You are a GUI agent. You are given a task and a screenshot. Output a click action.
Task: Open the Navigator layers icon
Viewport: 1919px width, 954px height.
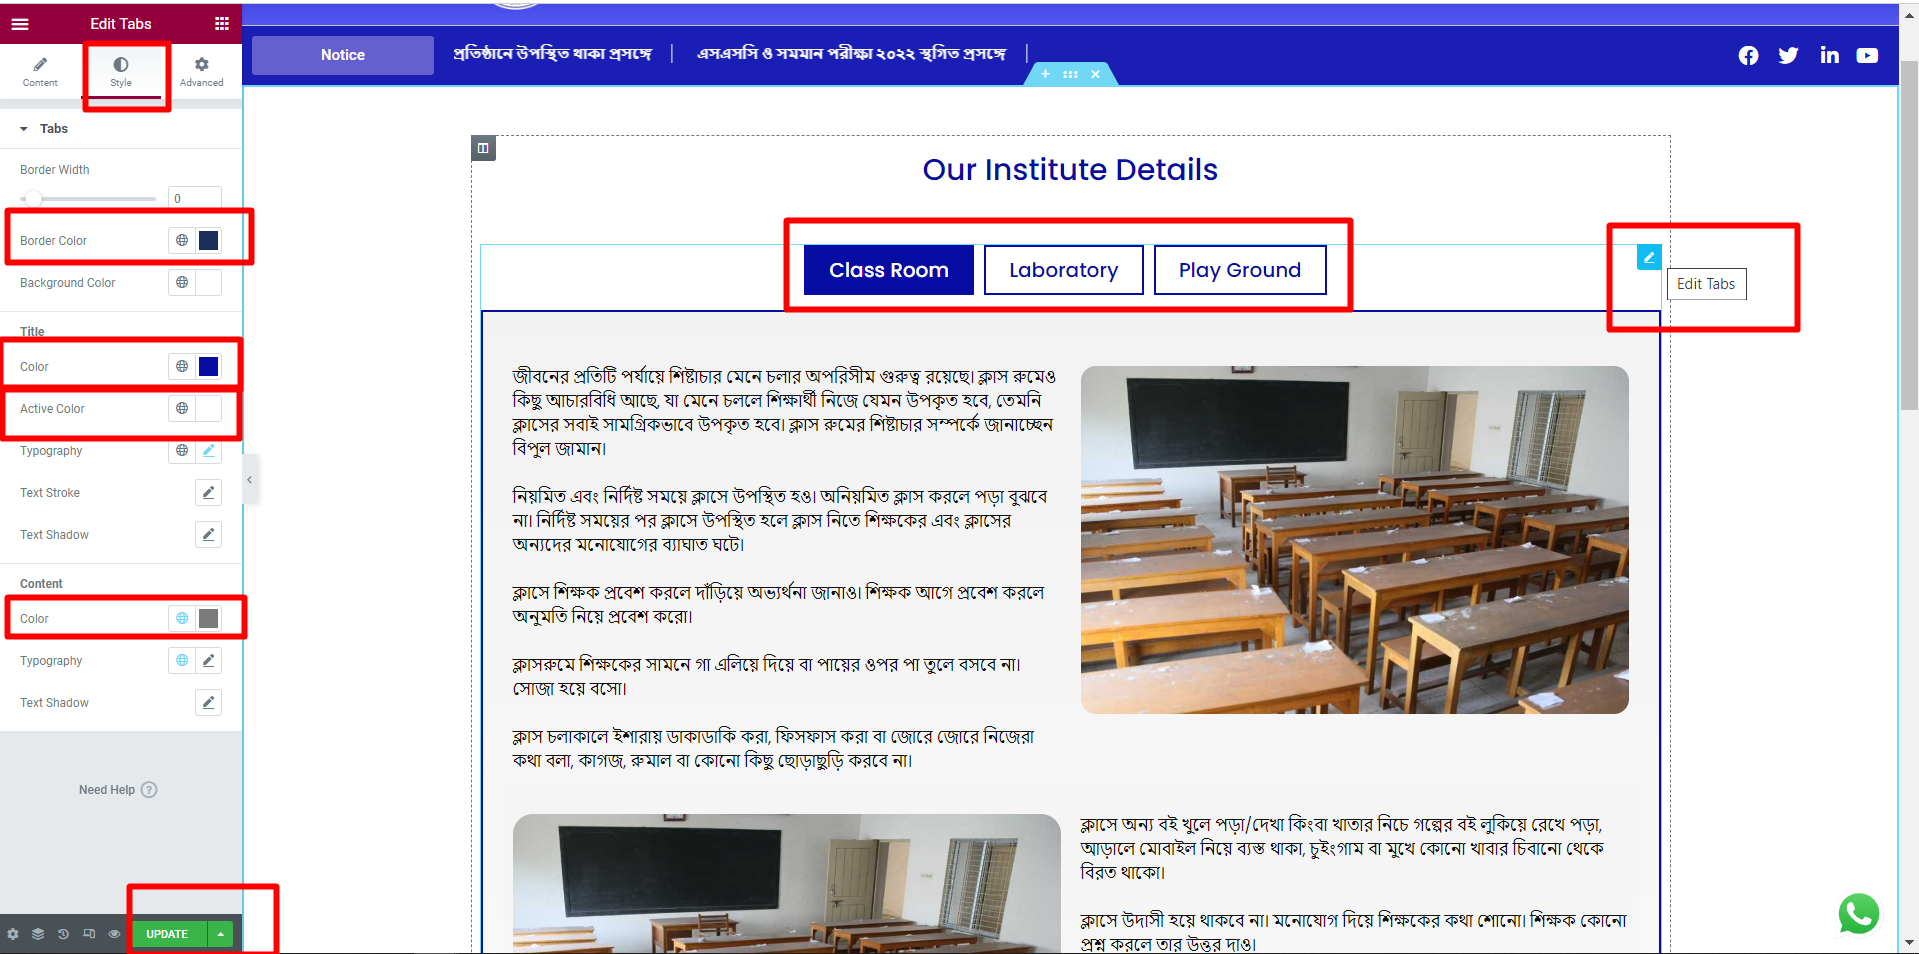pos(38,934)
